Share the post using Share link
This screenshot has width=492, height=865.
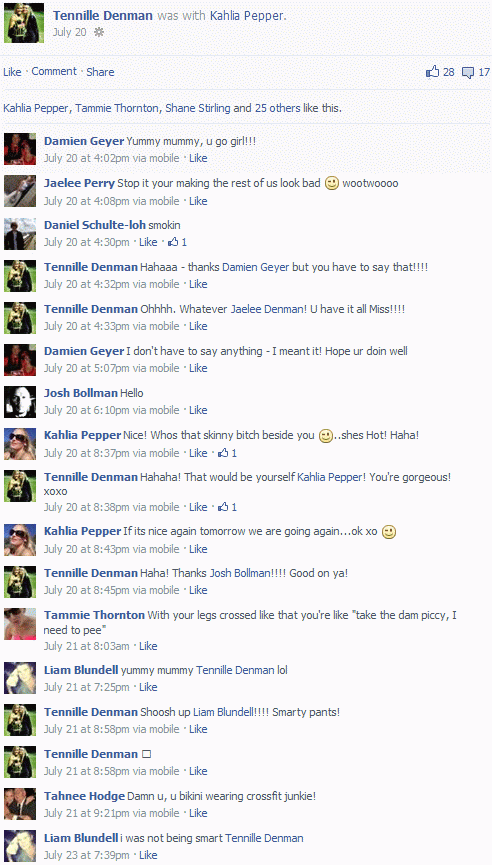[x=100, y=72]
